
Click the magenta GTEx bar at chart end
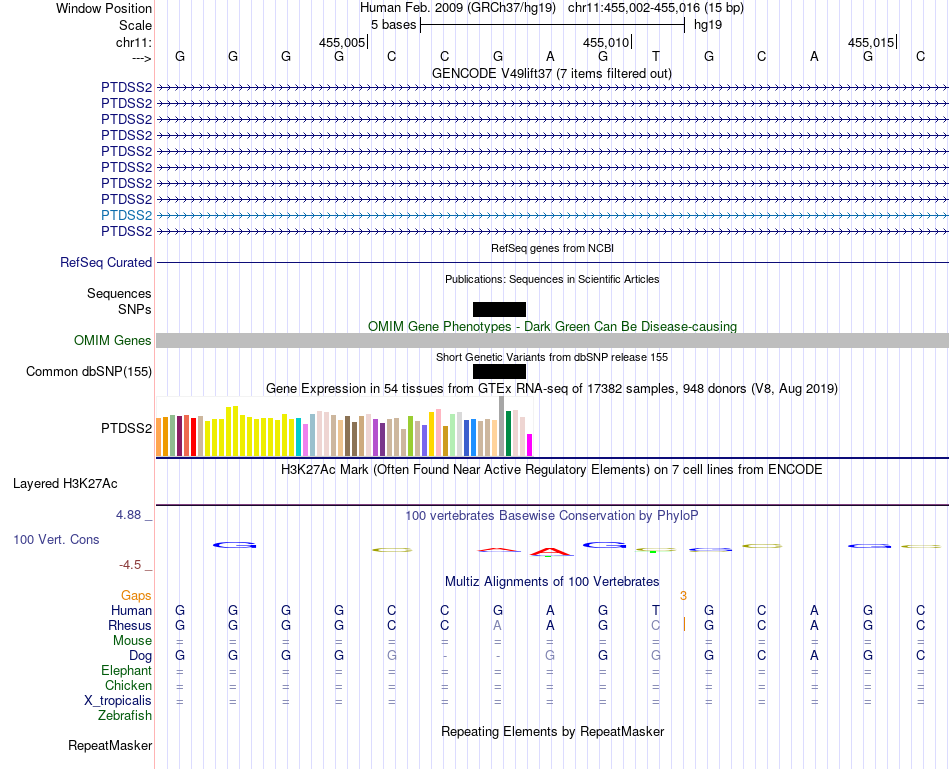(530, 445)
